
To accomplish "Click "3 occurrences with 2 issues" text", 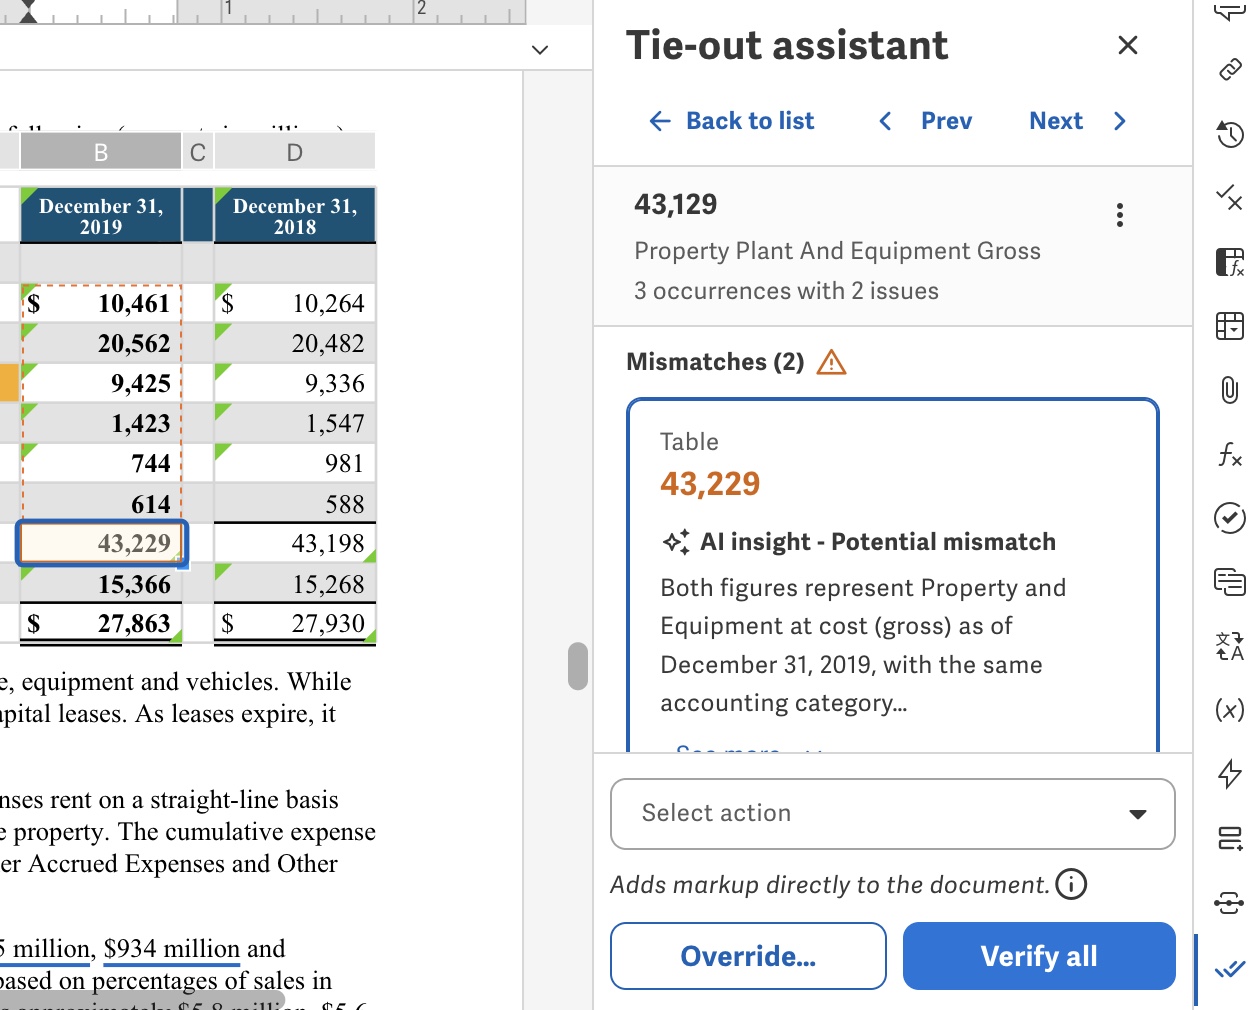I will click(786, 291).
